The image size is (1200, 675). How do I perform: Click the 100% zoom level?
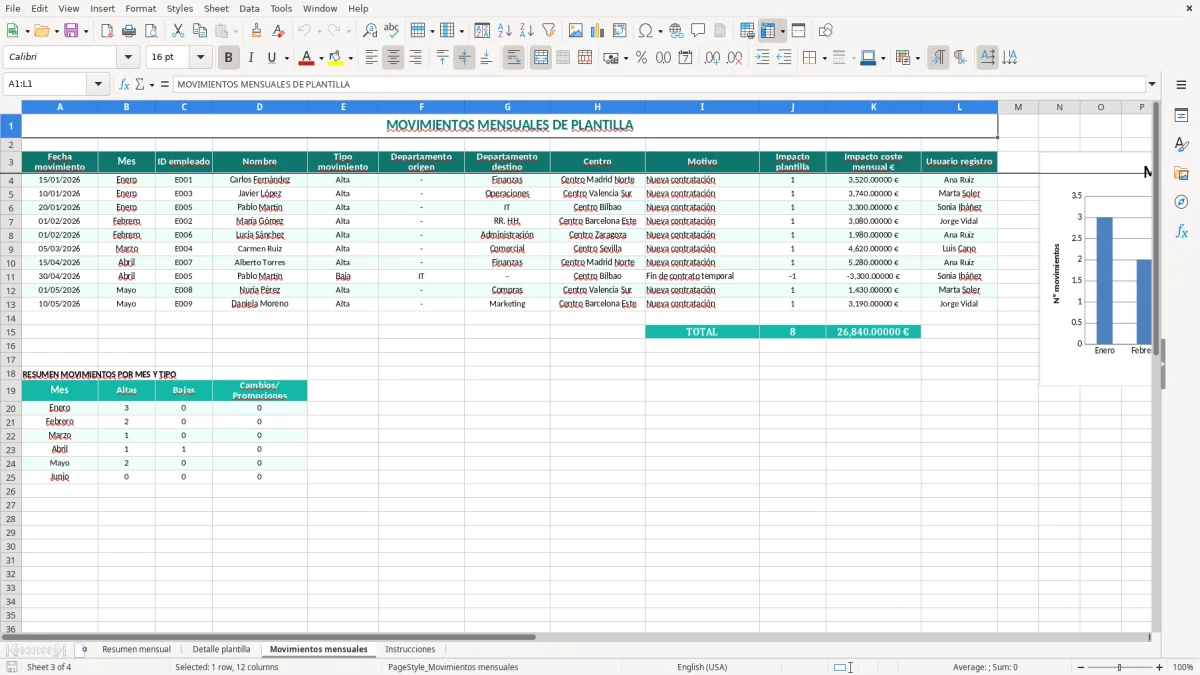click(x=1183, y=667)
